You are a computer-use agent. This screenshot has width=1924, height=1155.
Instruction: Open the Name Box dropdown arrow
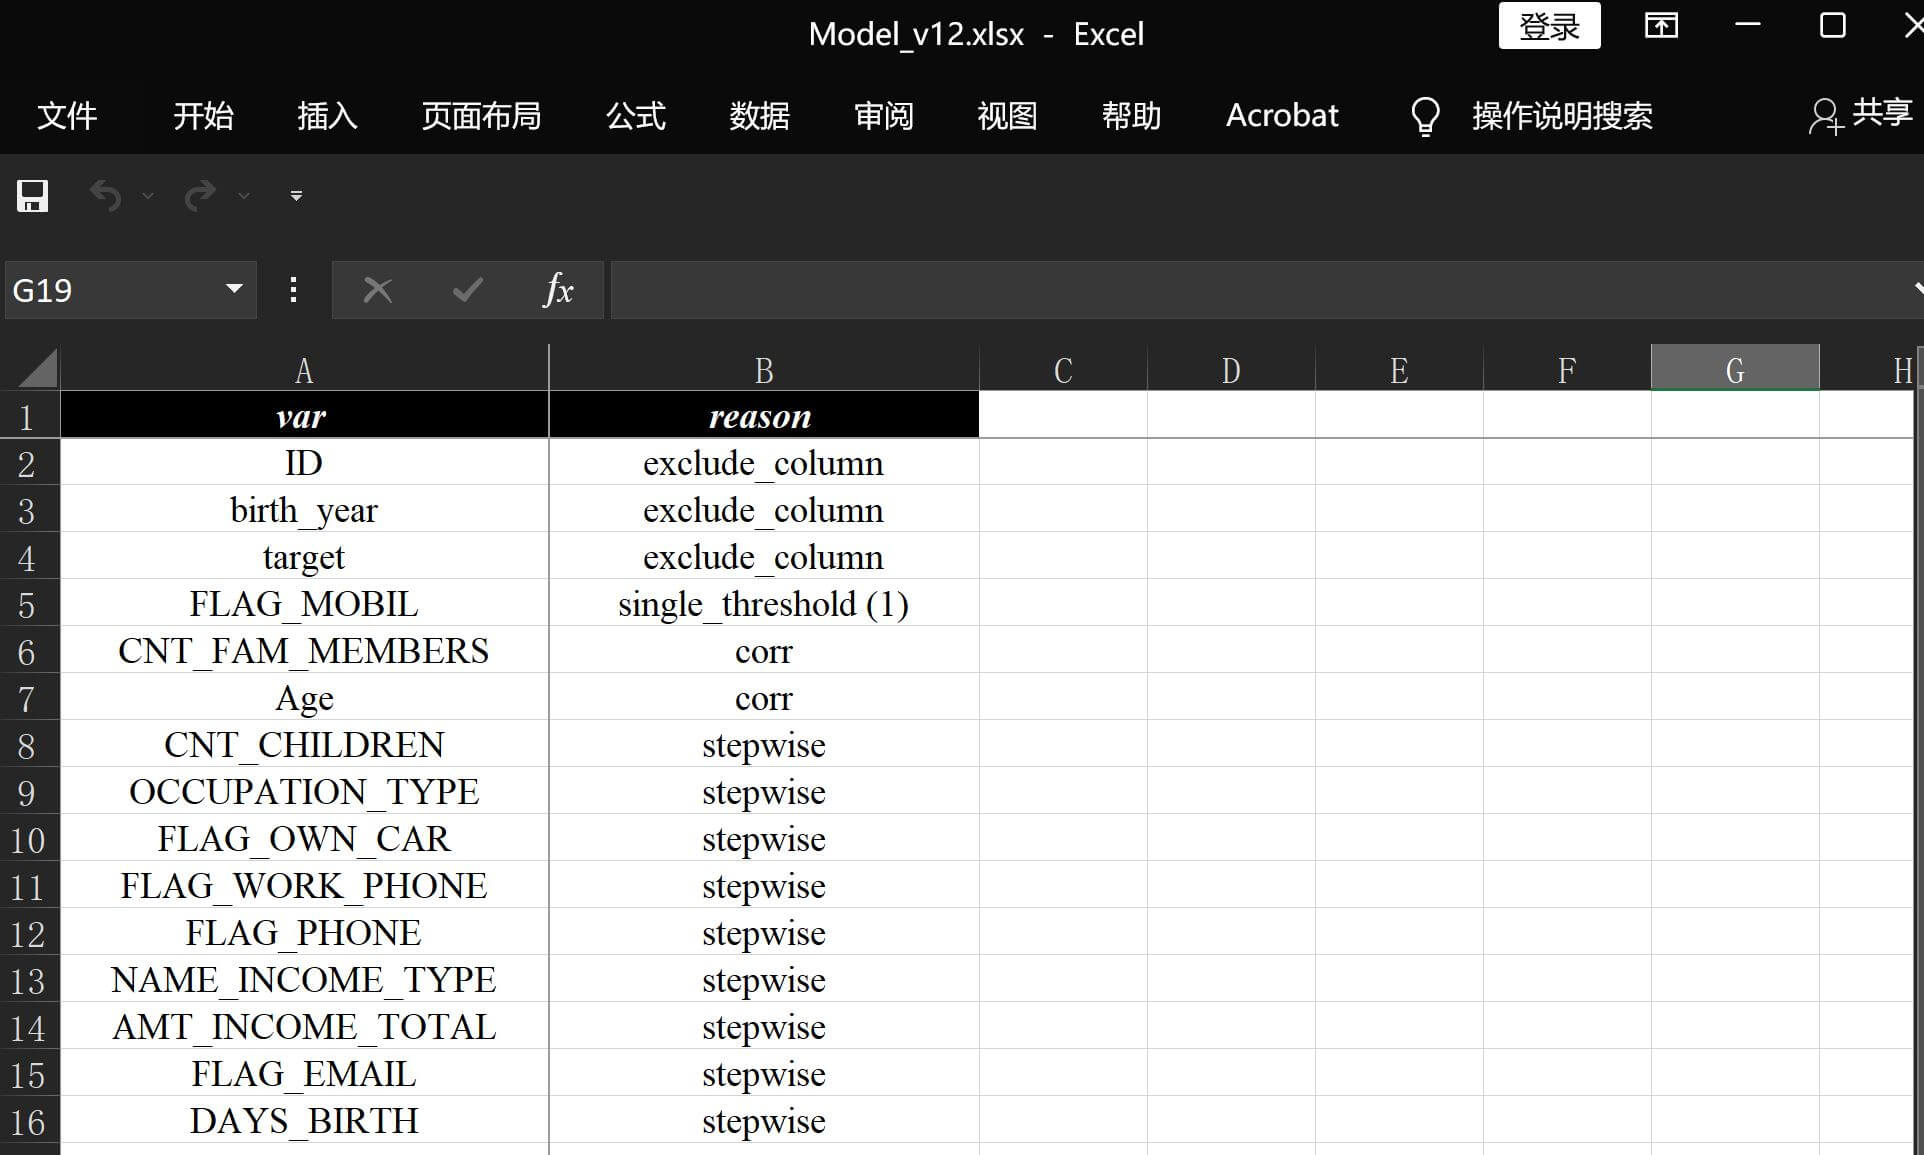pyautogui.click(x=234, y=289)
